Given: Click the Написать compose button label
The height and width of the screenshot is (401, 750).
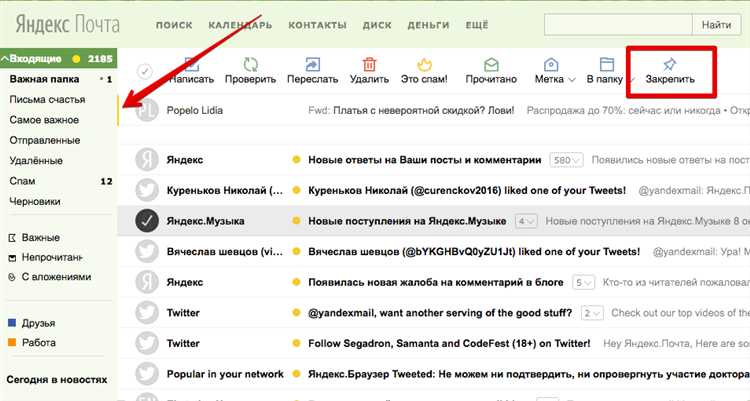Looking at the screenshot, I should click(191, 79).
